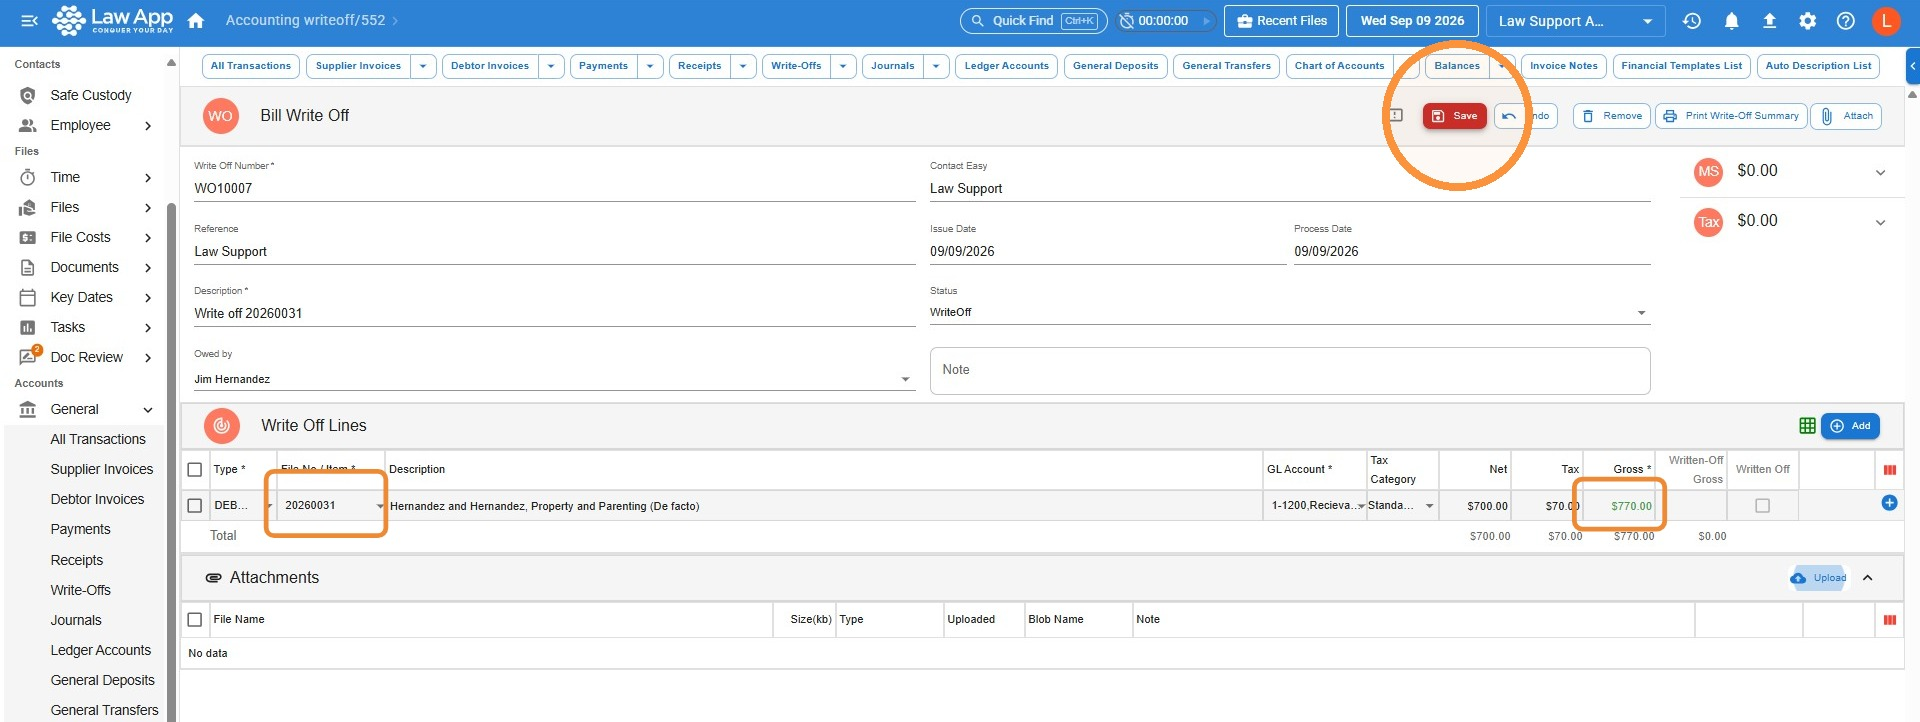Click the Safe Custody sidebar icon
The height and width of the screenshot is (722, 1920).
pos(28,95)
